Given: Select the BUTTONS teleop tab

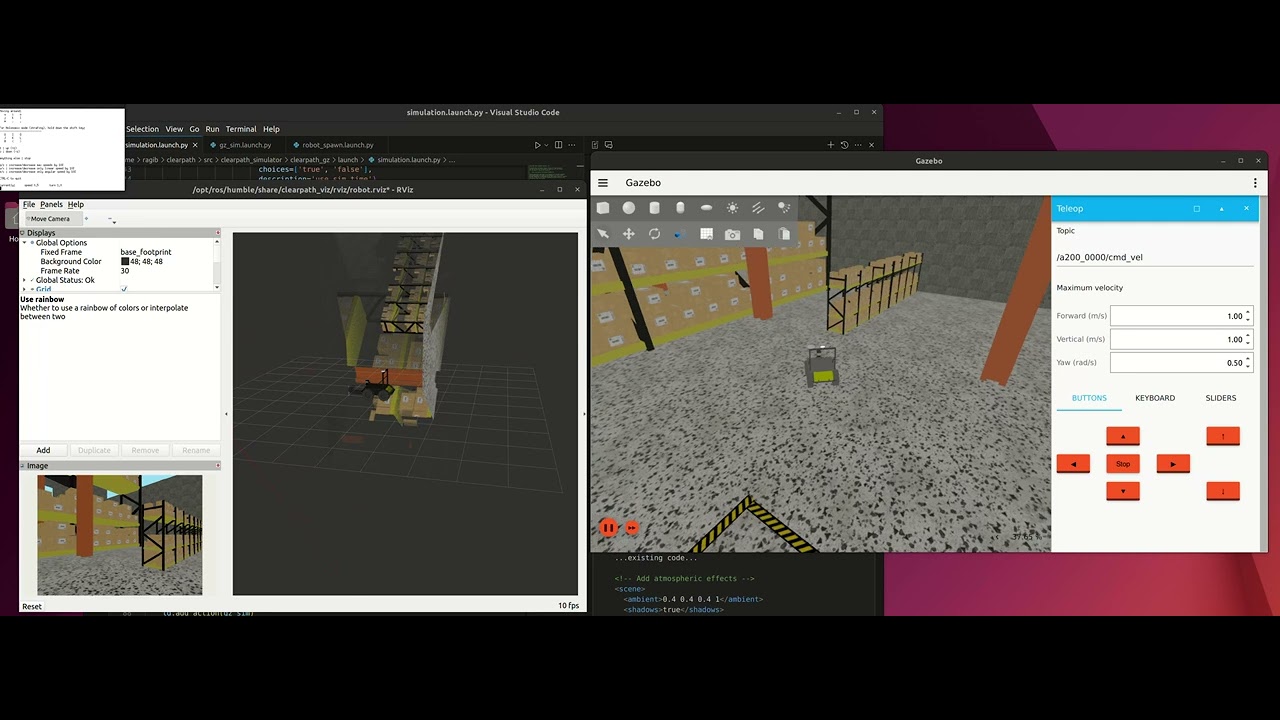Looking at the screenshot, I should pos(1089,398).
